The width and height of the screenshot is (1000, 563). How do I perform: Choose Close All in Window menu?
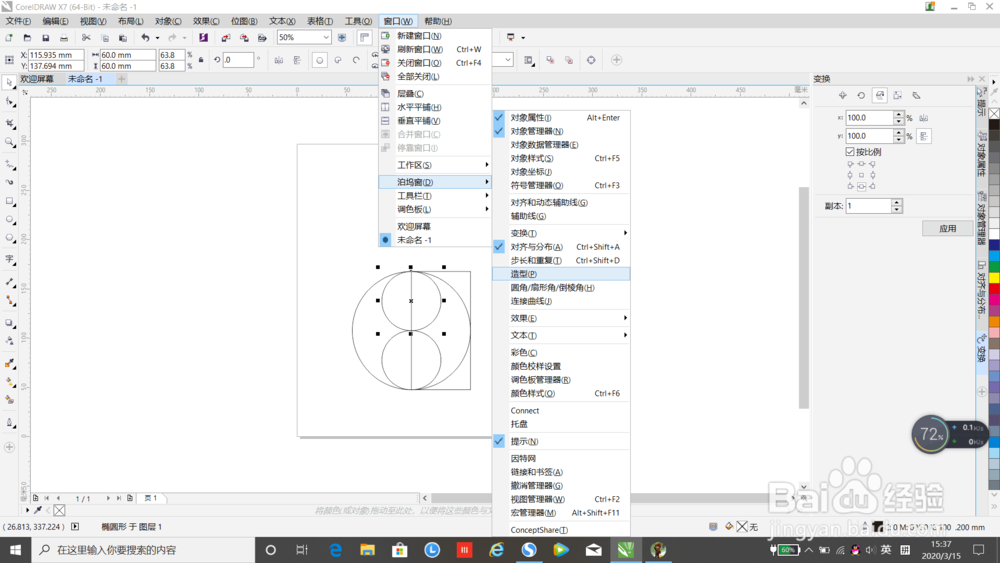tap(435, 77)
